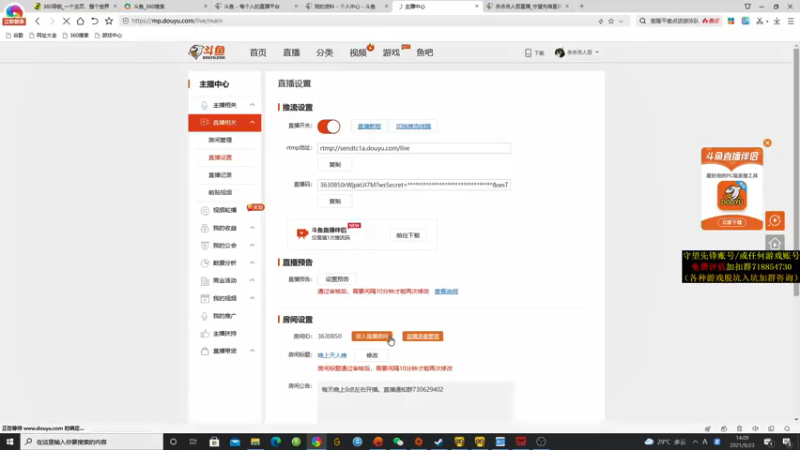Copy the 直播码 stream key
The height and width of the screenshot is (450, 800).
(335, 202)
